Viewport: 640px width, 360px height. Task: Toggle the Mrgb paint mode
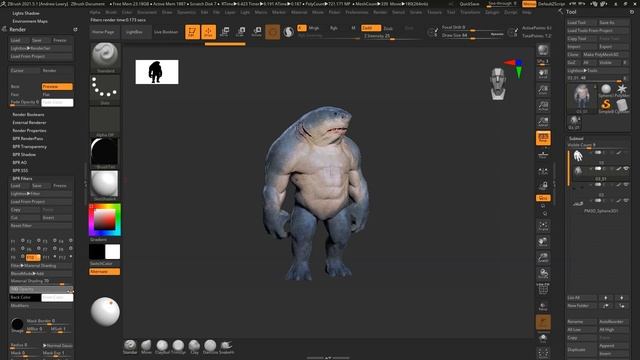tap(313, 28)
